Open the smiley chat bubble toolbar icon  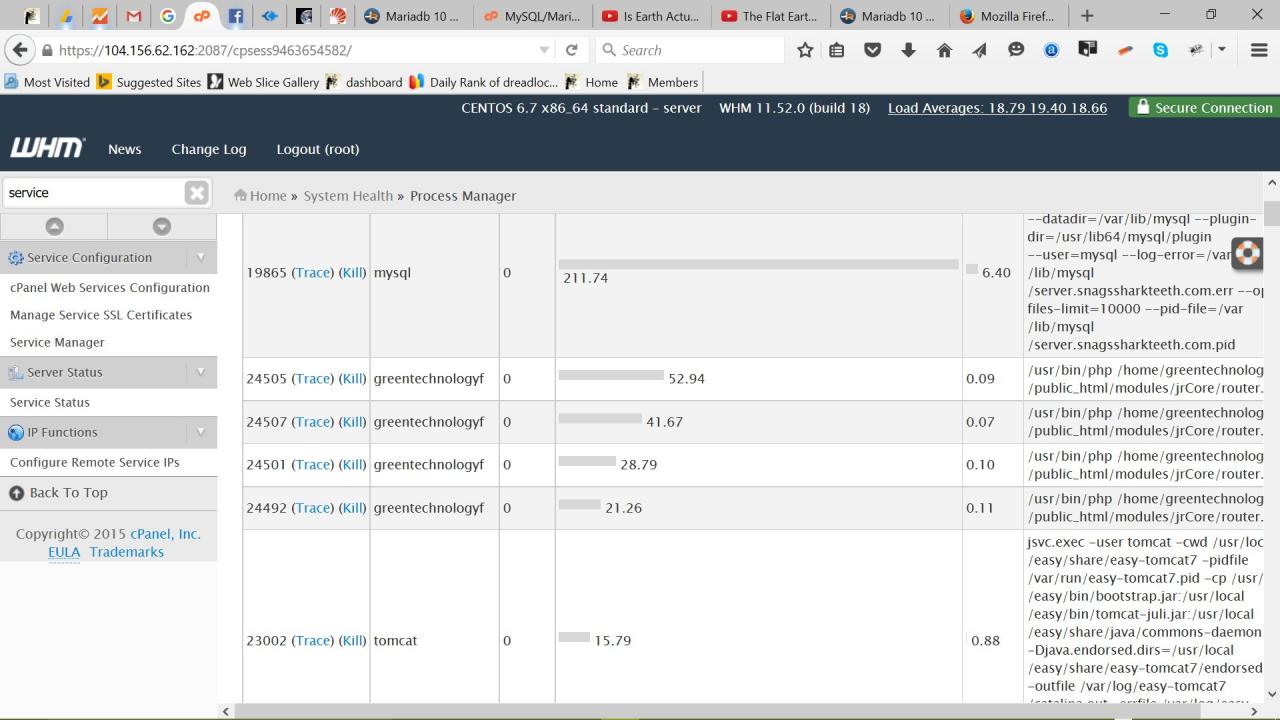click(x=1016, y=50)
